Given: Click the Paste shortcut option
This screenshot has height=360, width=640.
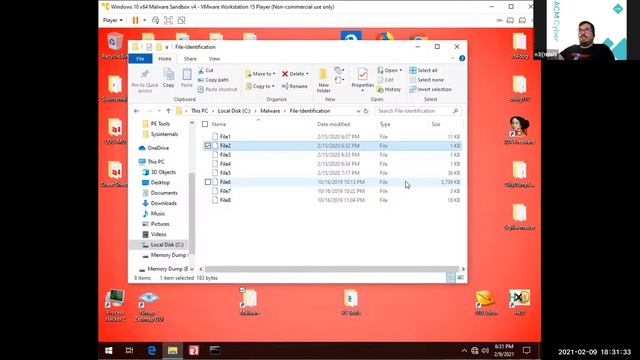Looking at the screenshot, I should (x=217, y=89).
